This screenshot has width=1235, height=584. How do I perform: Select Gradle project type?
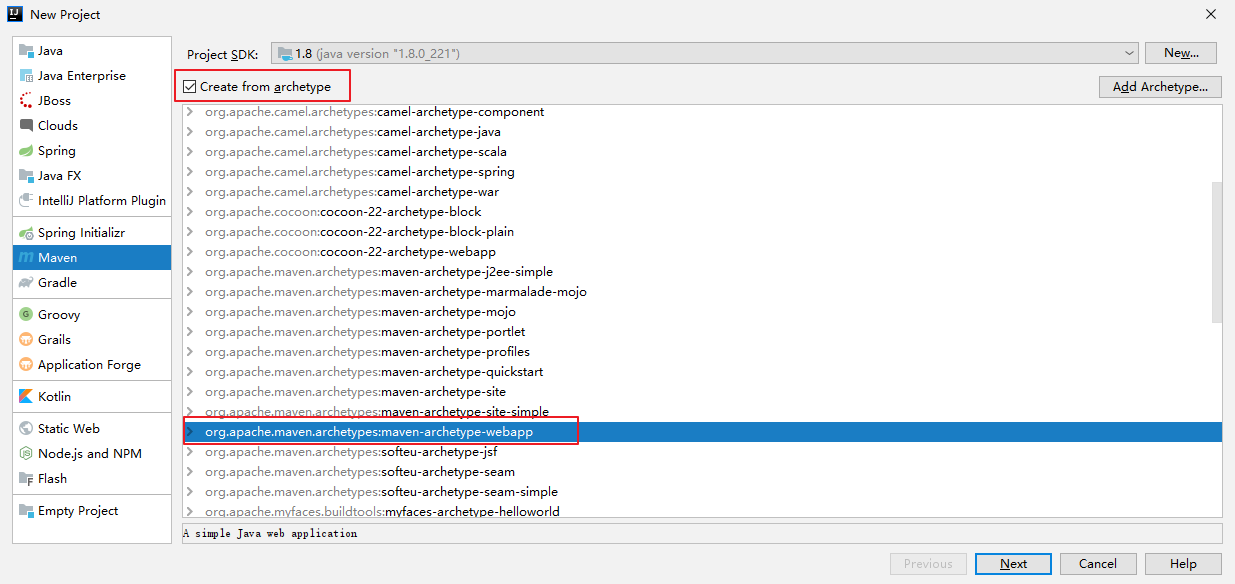(x=92, y=283)
